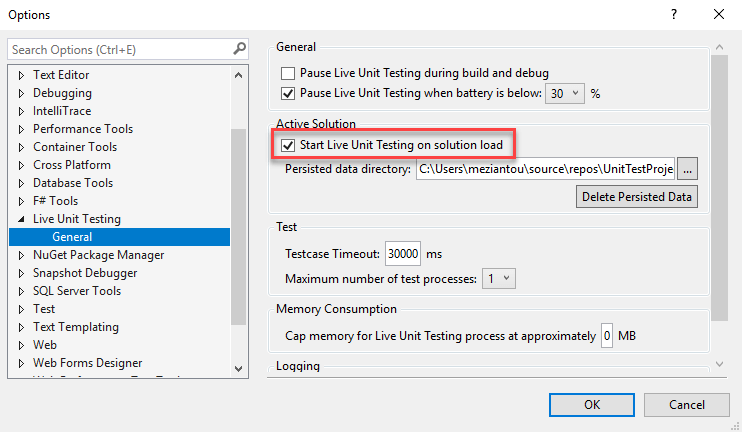Enable pause during build and debug
Screen dimensions: 742x432
[x=289, y=73]
